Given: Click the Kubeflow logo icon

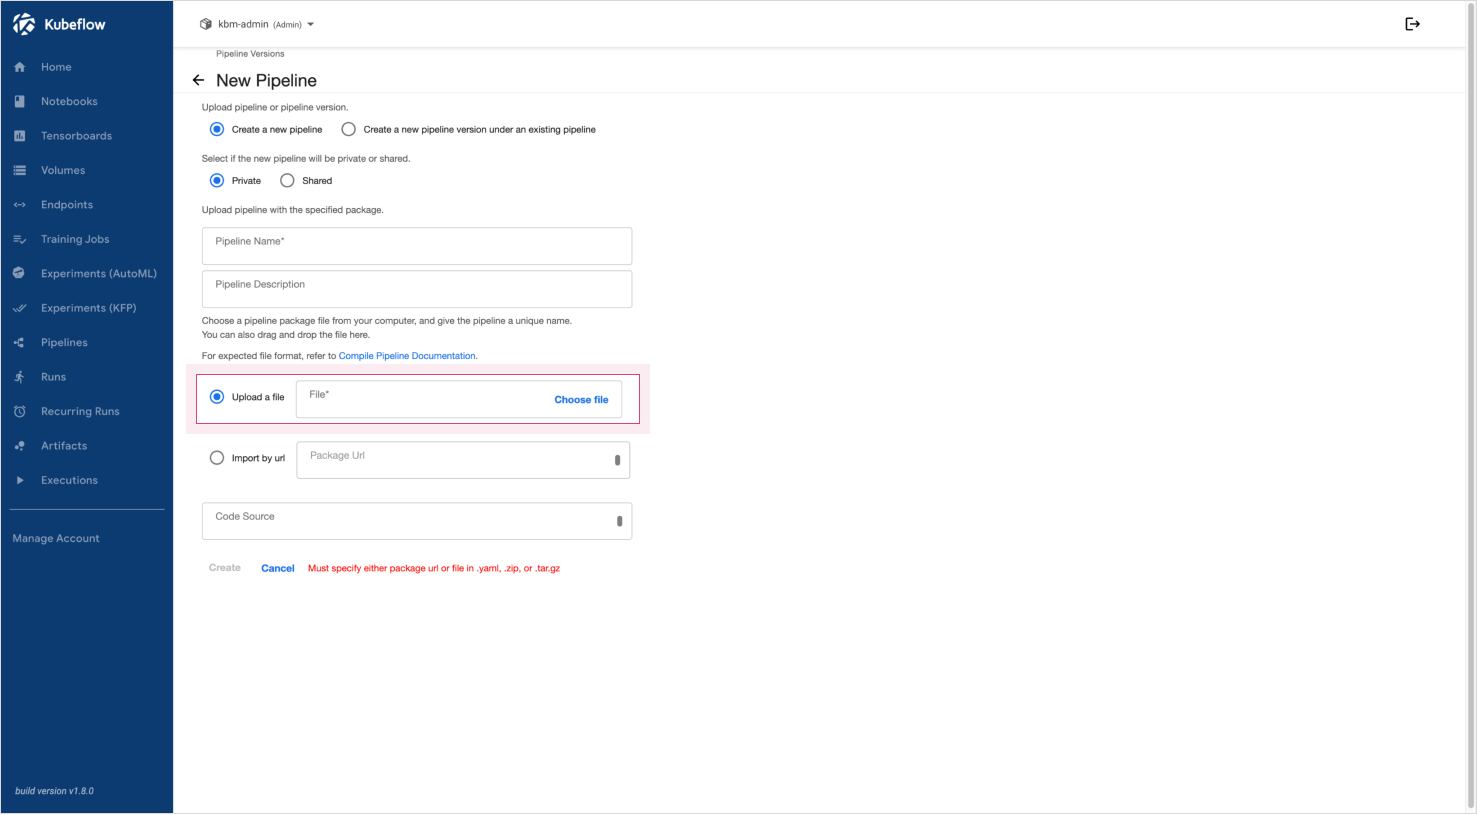Looking at the screenshot, I should [24, 24].
